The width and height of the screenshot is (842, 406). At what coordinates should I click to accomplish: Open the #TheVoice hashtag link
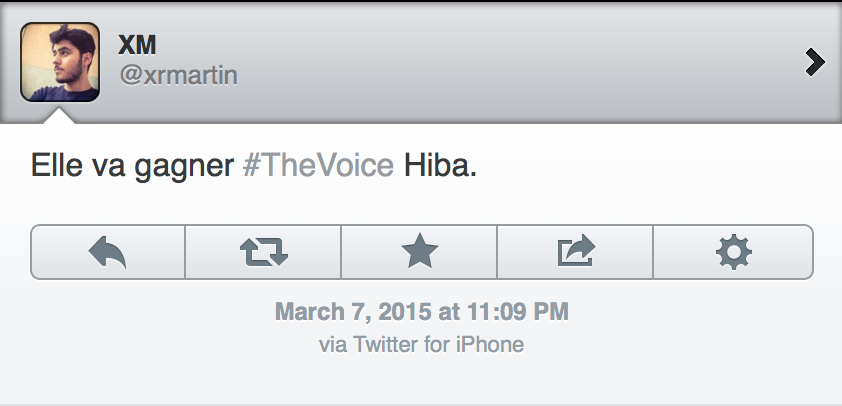[x=318, y=165]
